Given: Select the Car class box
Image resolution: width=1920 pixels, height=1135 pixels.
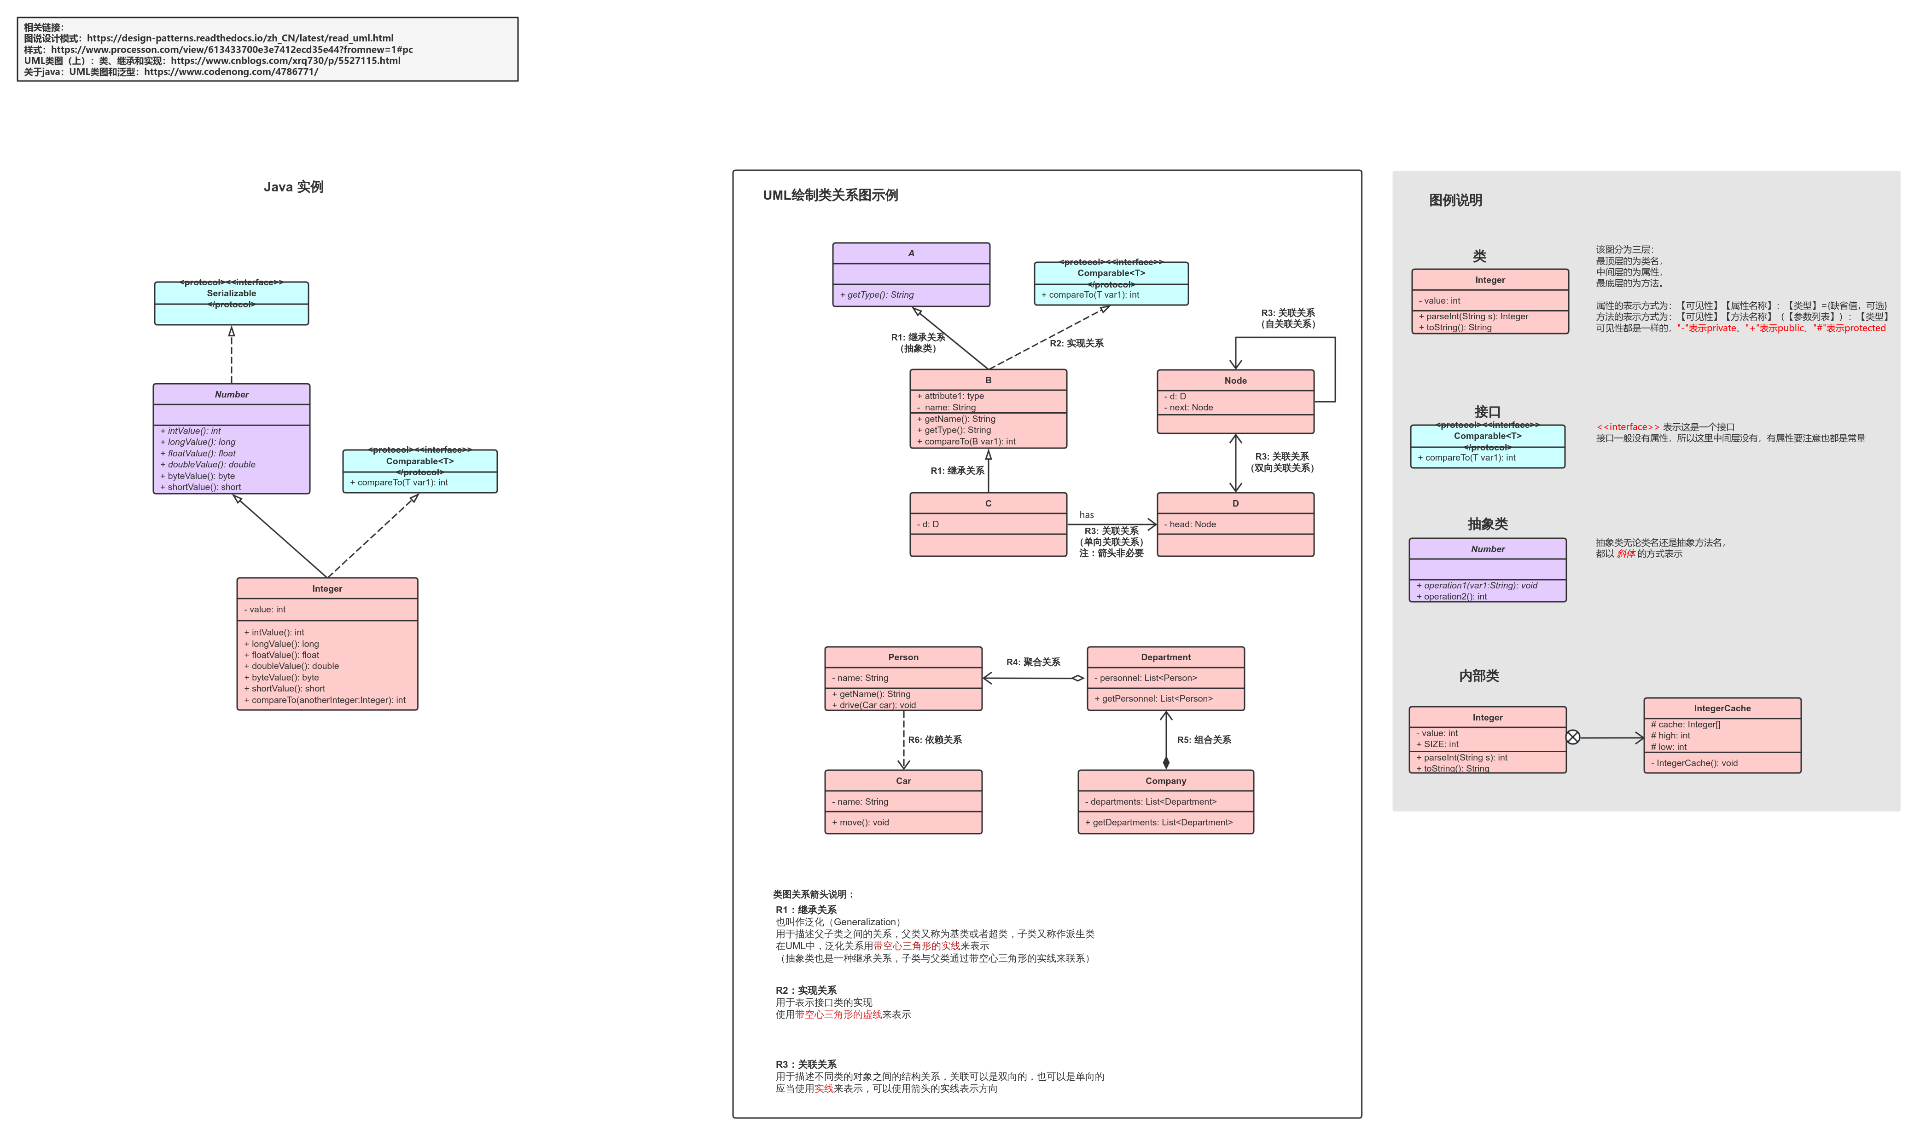Looking at the screenshot, I should 903,800.
